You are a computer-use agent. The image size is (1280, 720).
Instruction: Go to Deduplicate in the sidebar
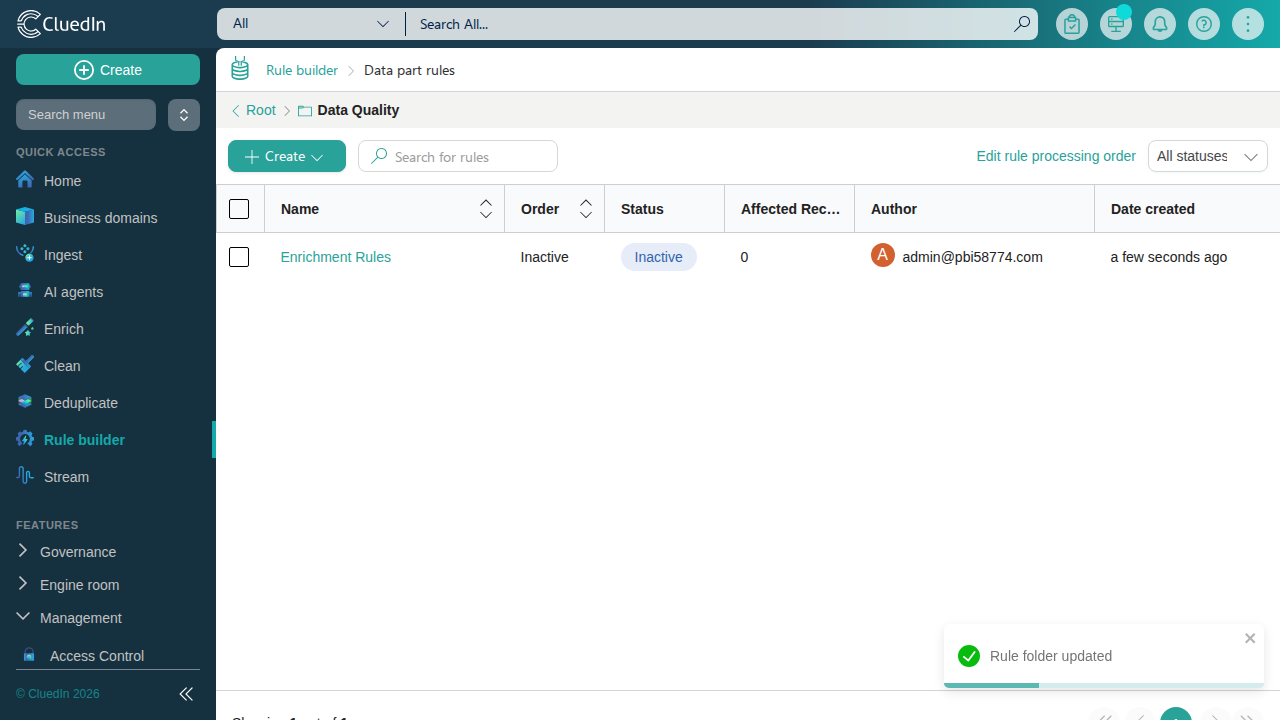[81, 403]
